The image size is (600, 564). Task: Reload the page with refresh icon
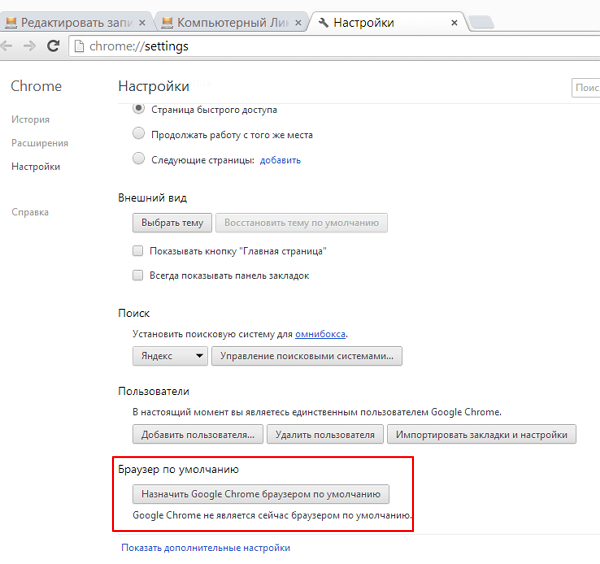pyautogui.click(x=53, y=46)
